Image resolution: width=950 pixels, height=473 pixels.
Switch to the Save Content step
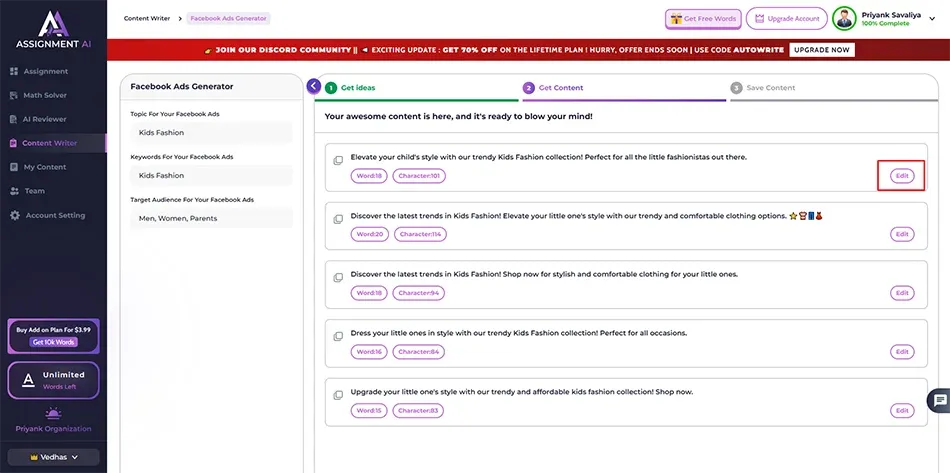coord(770,88)
